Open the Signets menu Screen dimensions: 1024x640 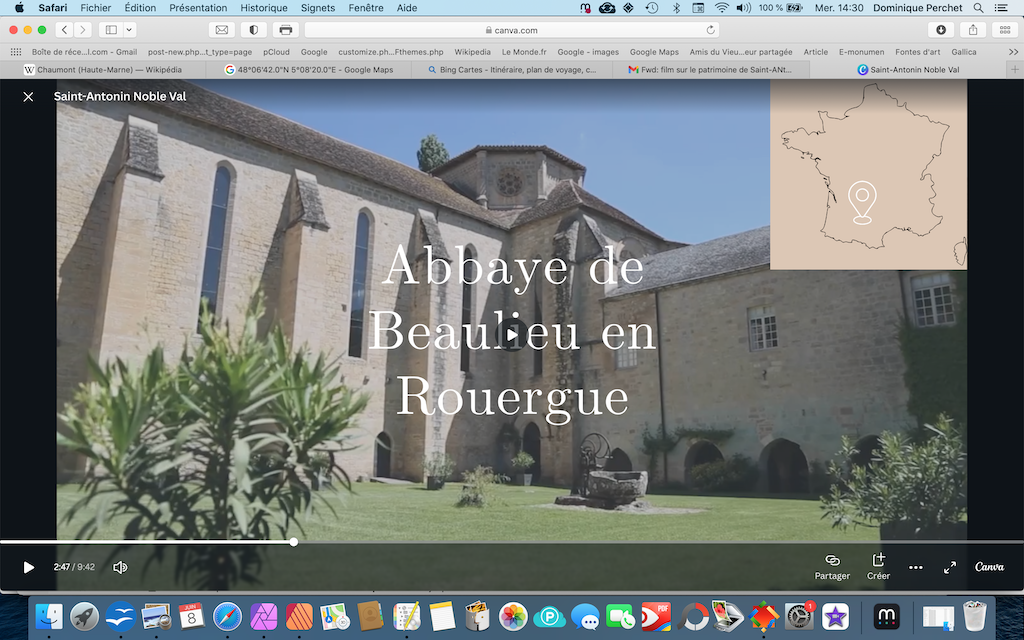(318, 8)
